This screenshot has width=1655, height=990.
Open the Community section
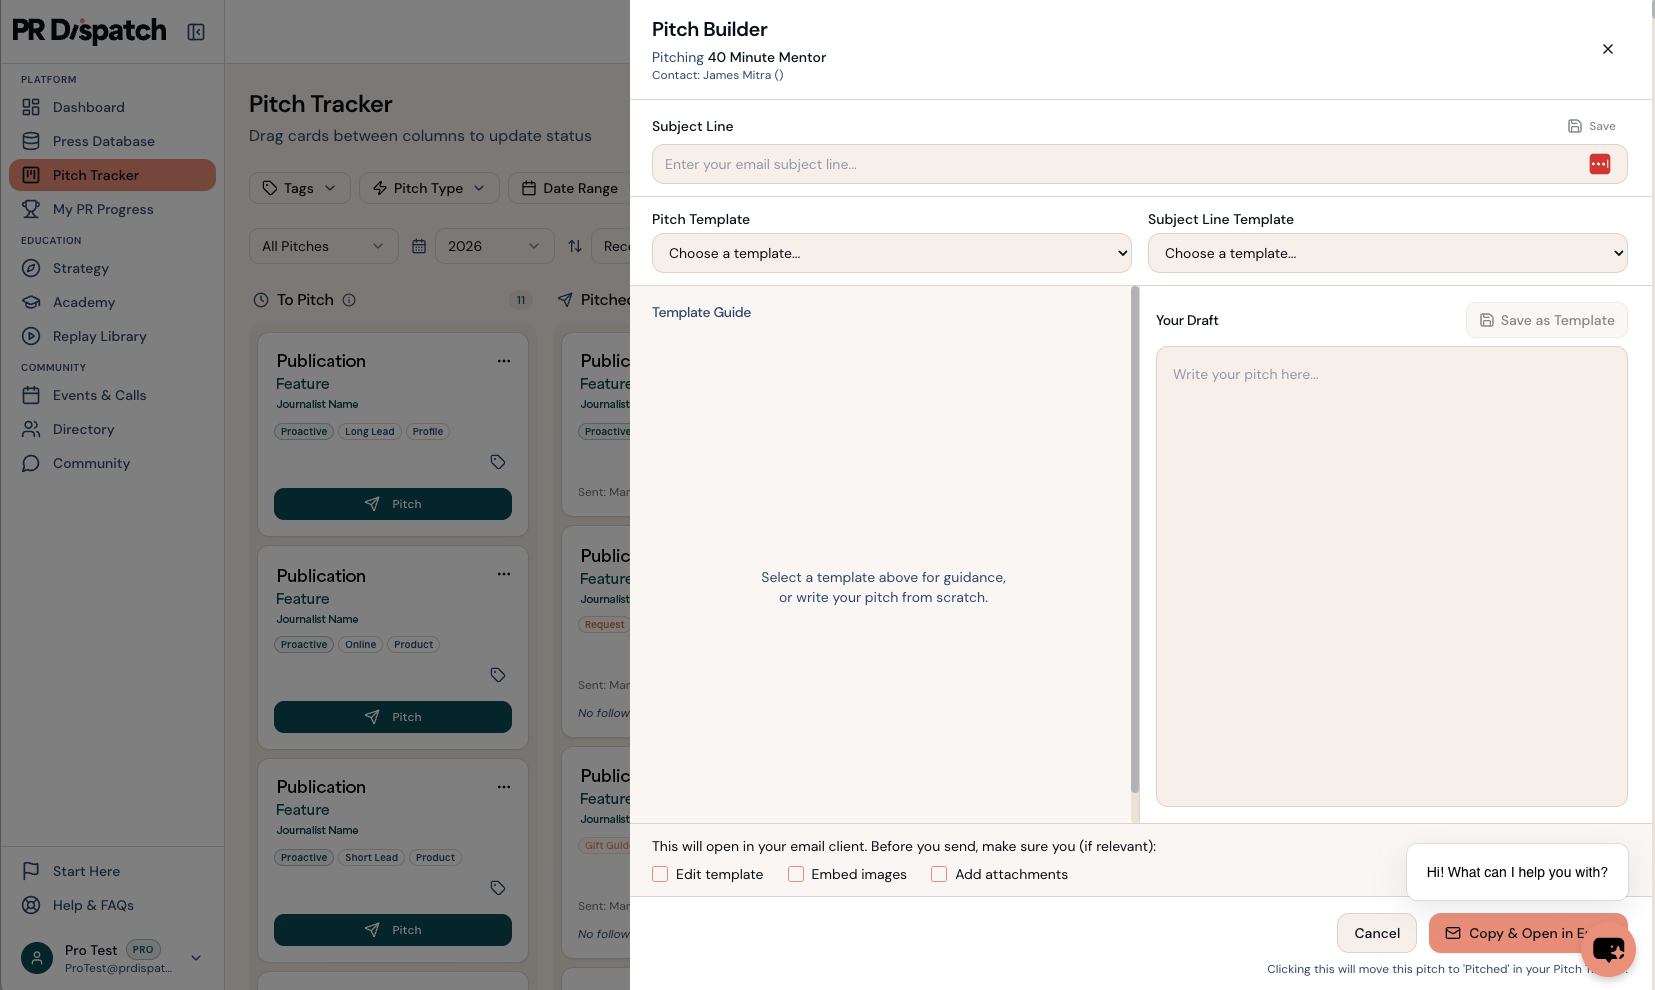(91, 463)
